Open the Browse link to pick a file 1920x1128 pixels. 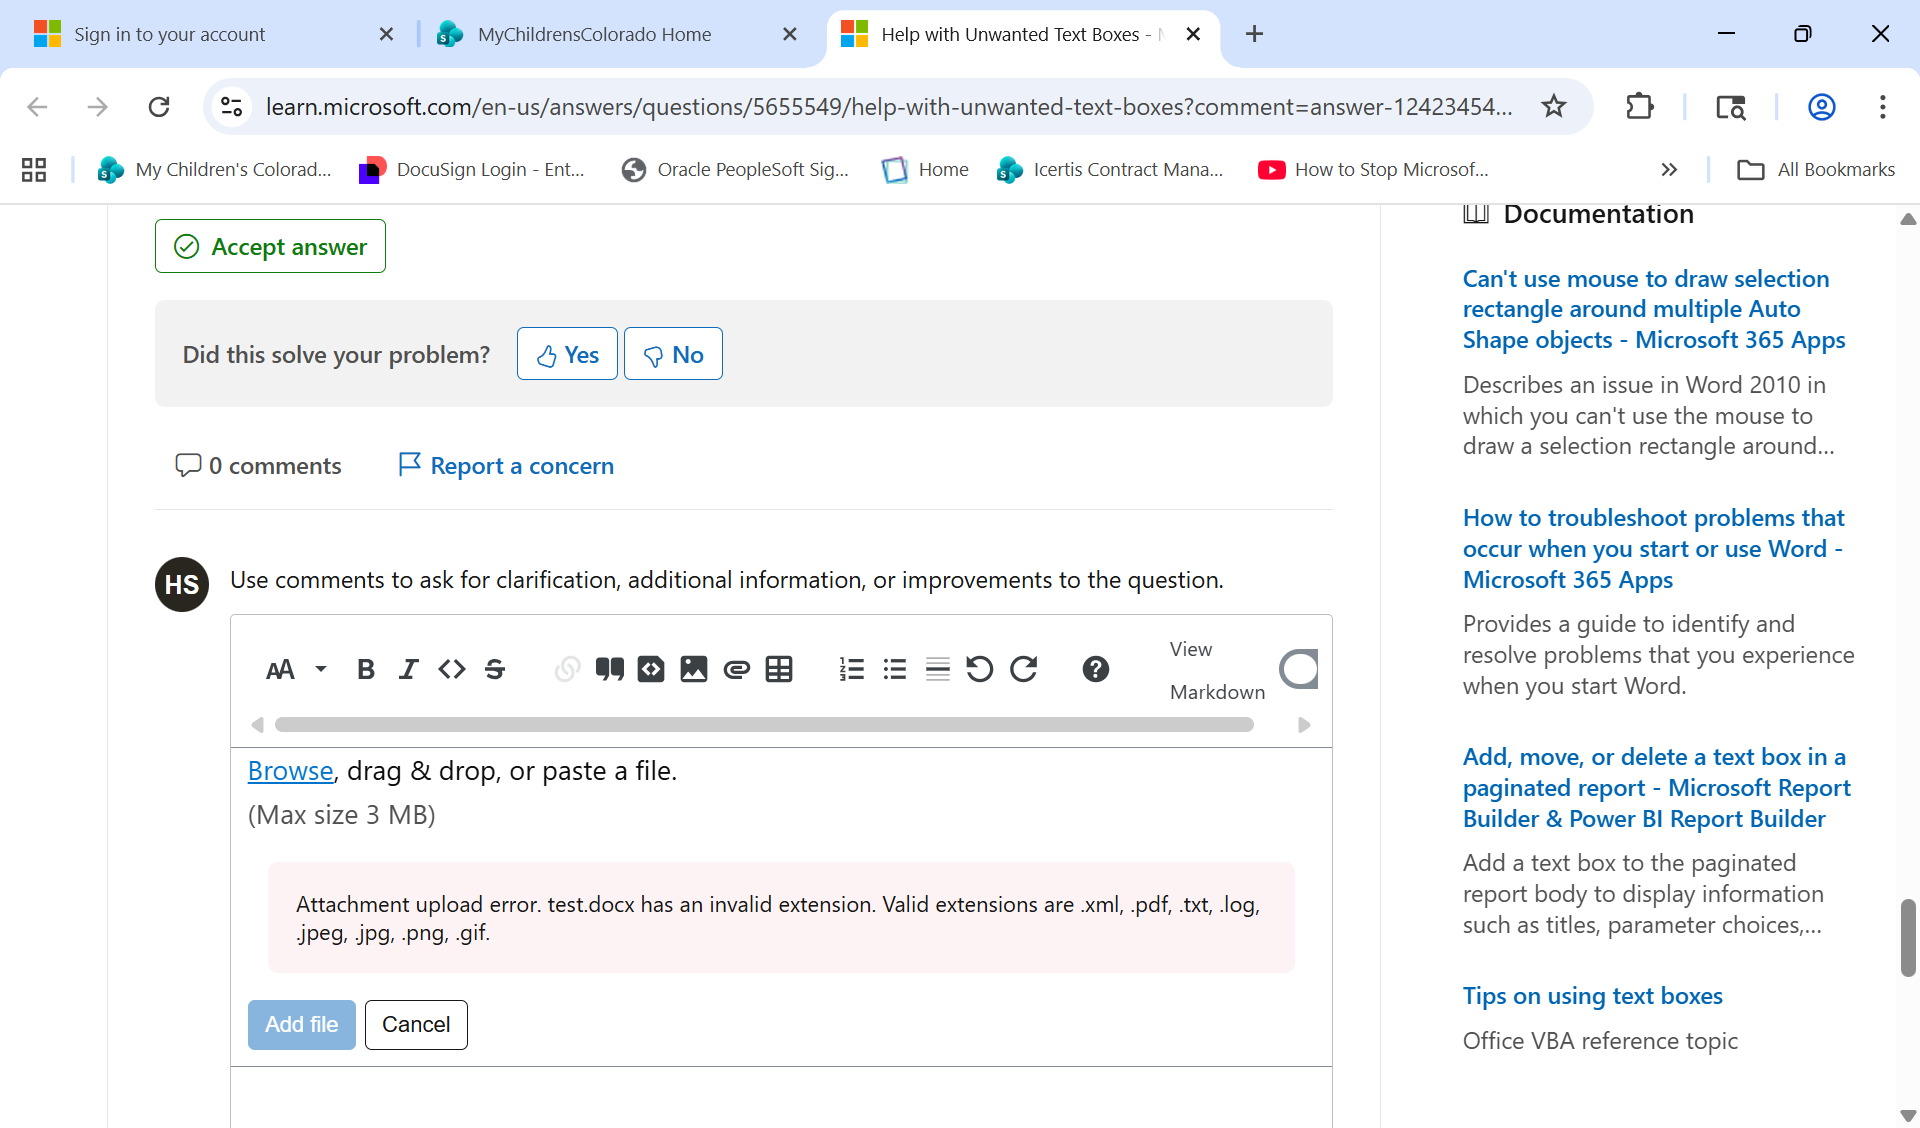tap(290, 771)
